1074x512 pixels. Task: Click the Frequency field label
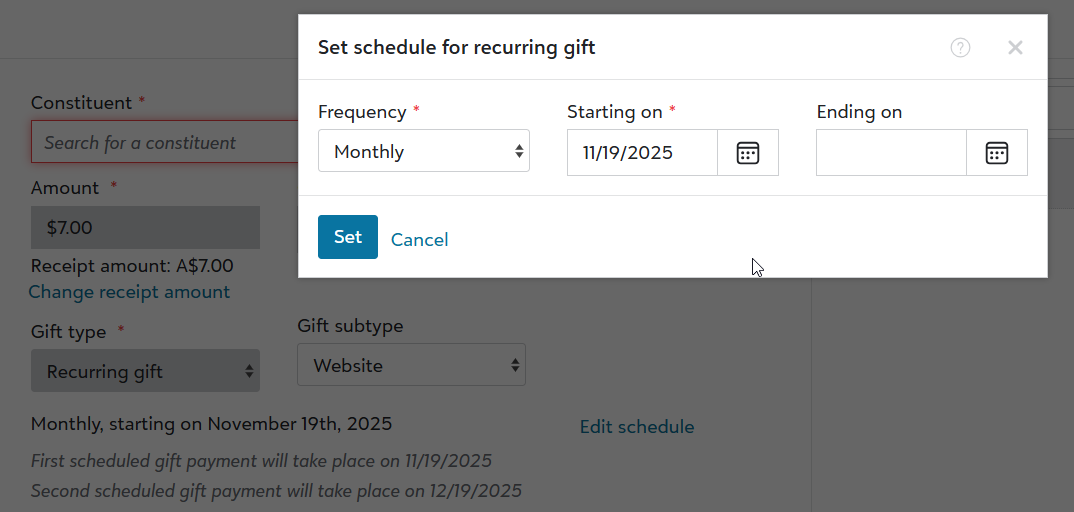point(362,112)
